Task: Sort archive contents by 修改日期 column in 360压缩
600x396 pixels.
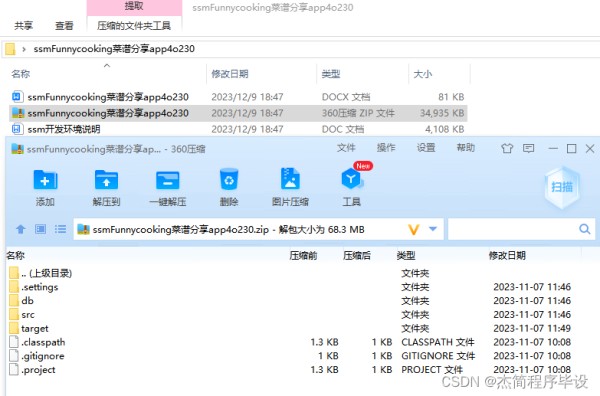Action: click(507, 255)
